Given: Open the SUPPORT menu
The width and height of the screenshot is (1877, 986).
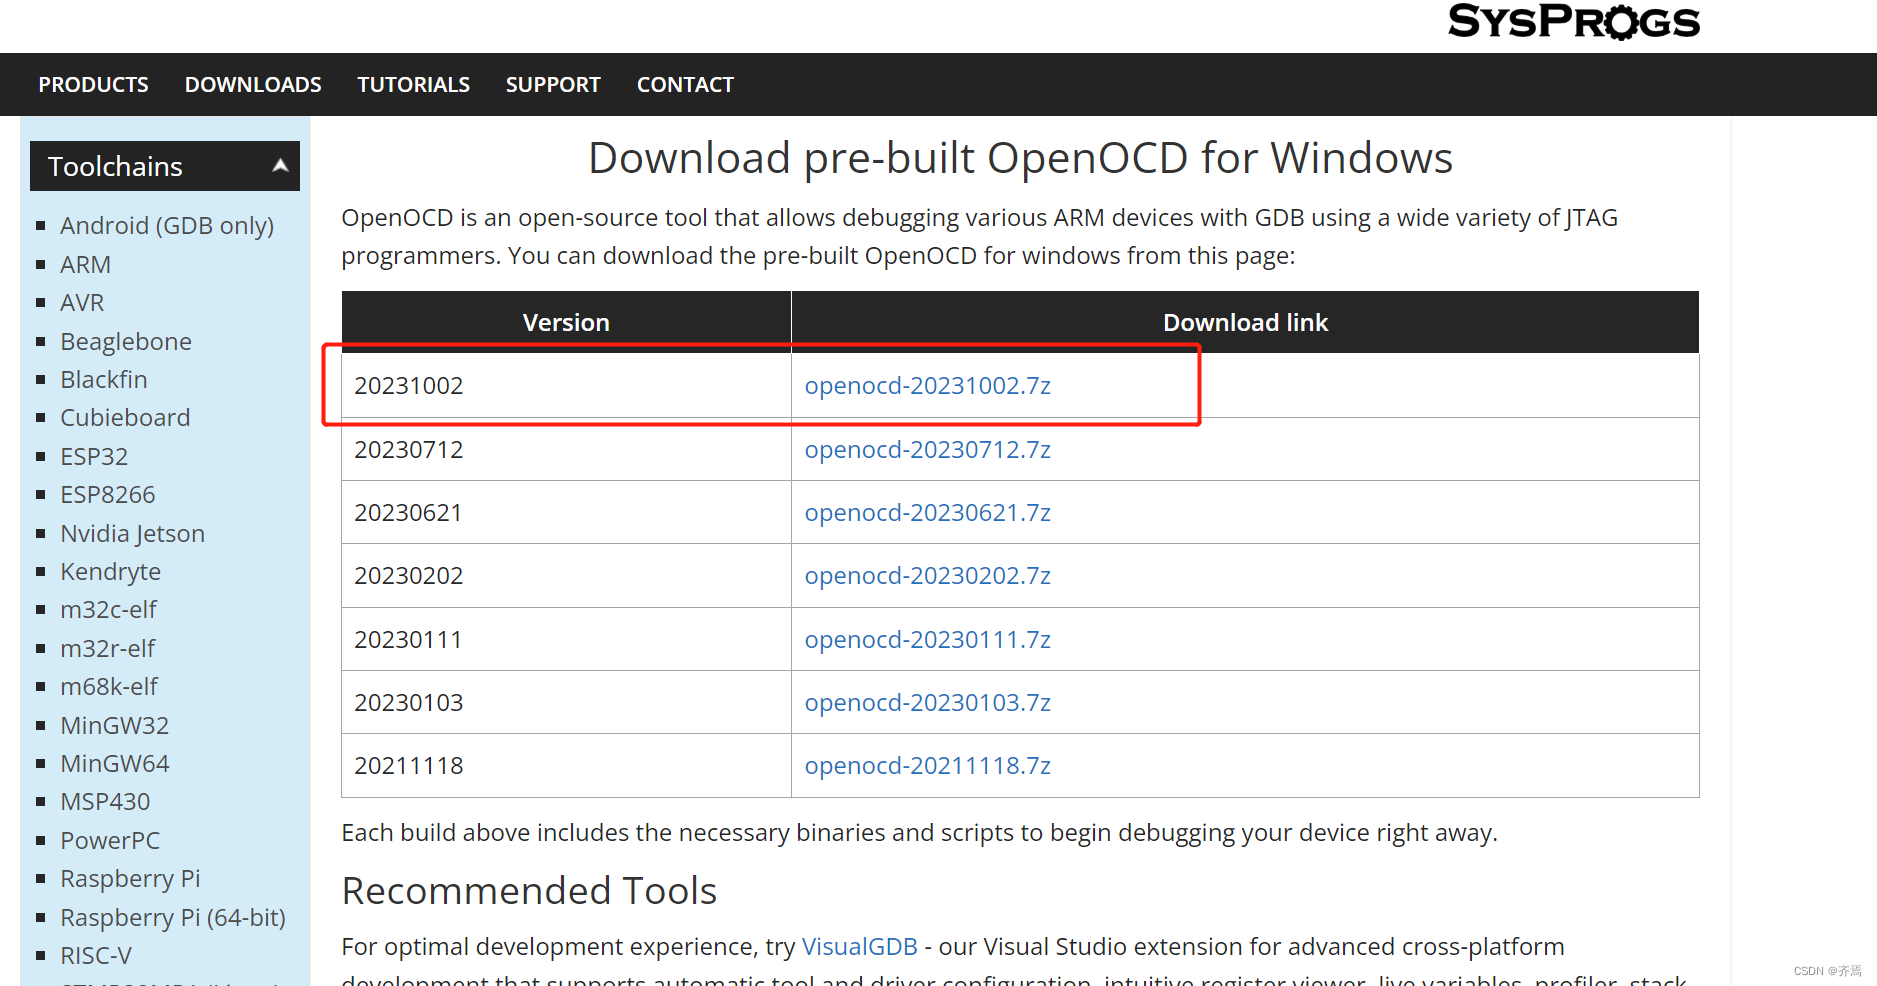Looking at the screenshot, I should (553, 85).
